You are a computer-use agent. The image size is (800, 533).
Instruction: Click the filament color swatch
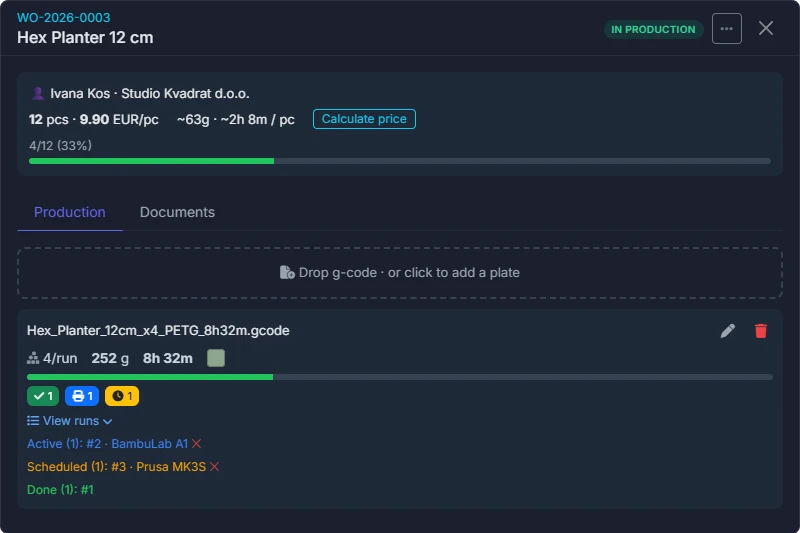point(216,358)
